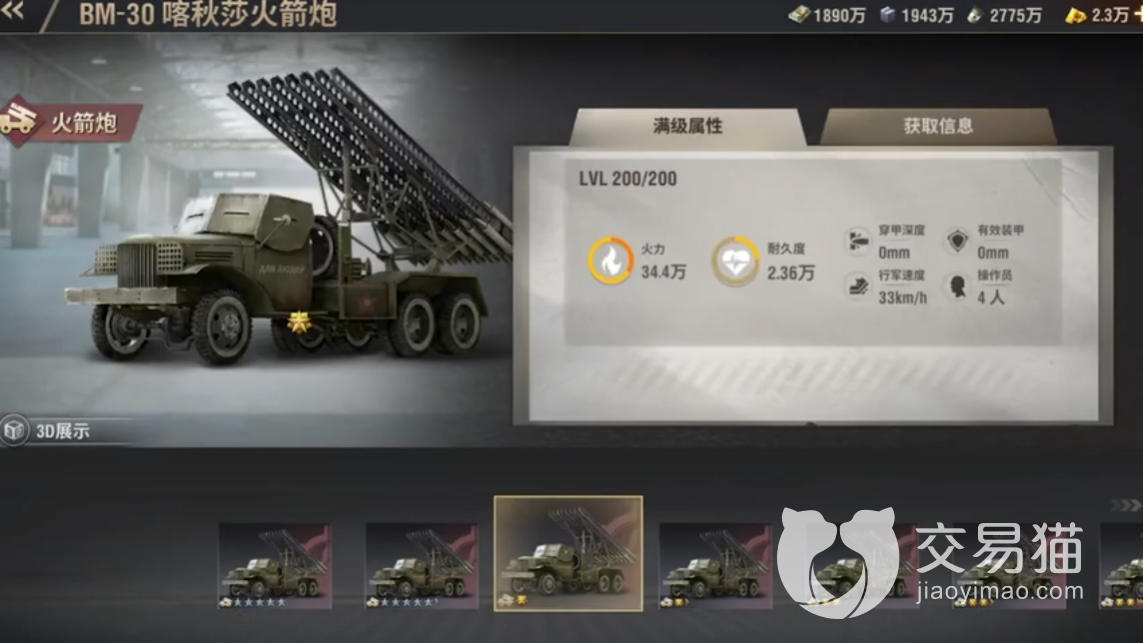Select the first five-star rocket truck thumbnail
Screen dimensions: 1143x643
point(275,566)
